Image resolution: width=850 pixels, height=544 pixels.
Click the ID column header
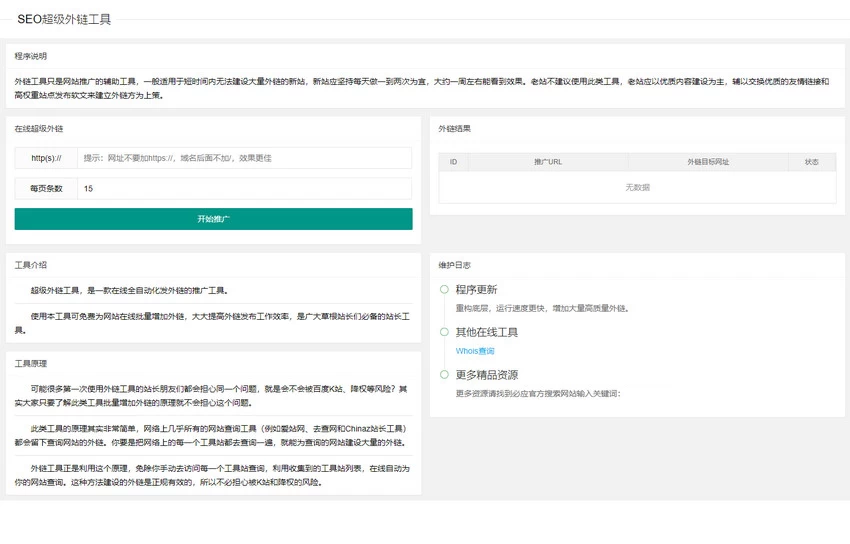point(453,162)
